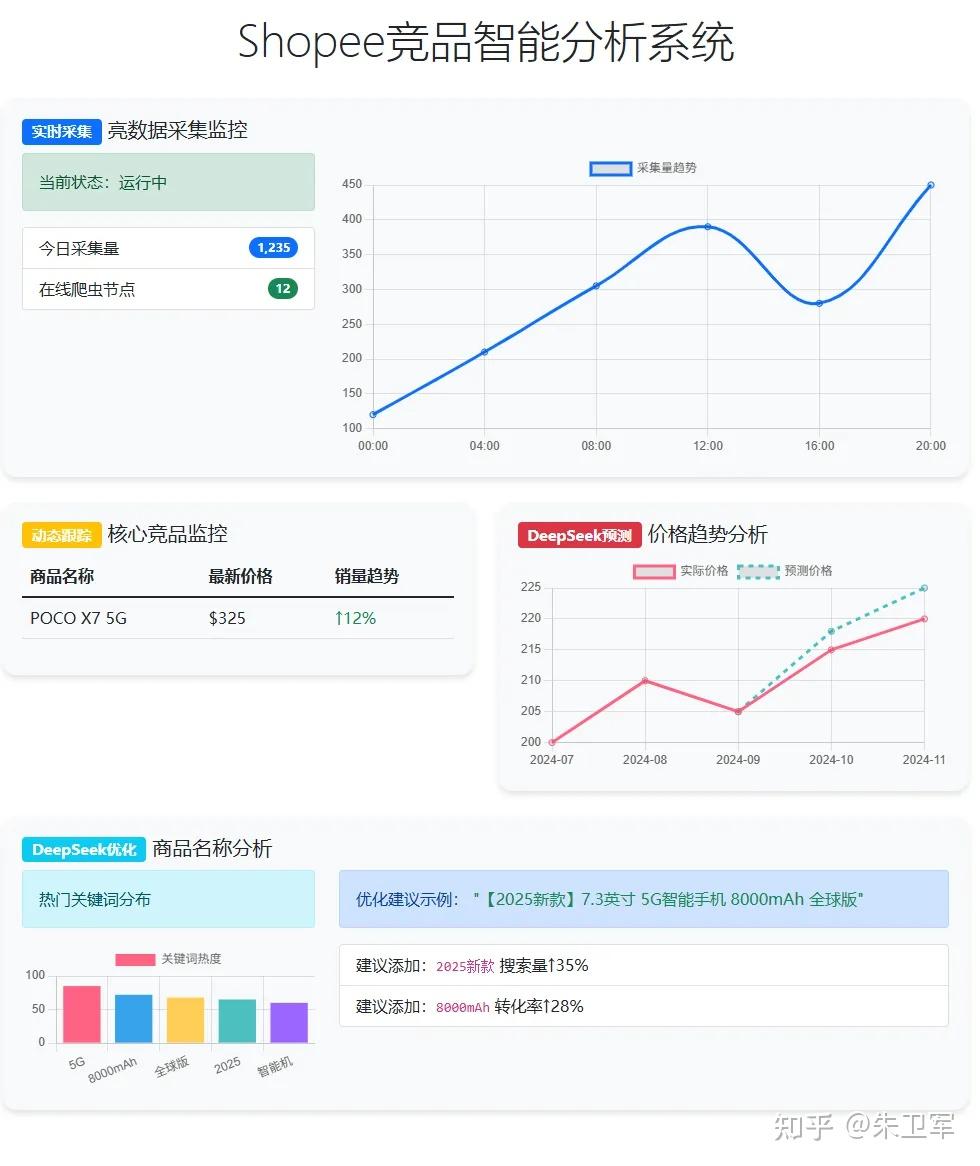Select the POCO X7 5G product cell
980x1166 pixels.
(x=78, y=618)
